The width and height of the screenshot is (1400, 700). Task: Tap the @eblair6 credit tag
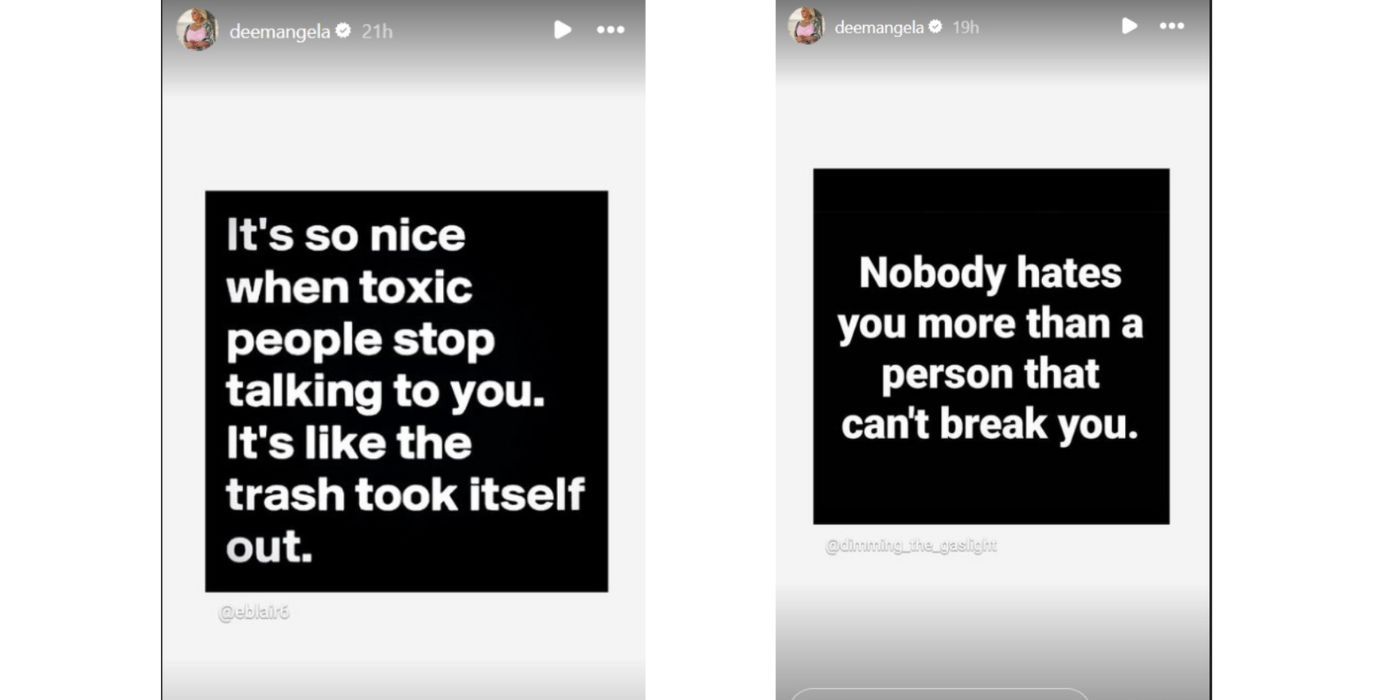pyautogui.click(x=254, y=613)
